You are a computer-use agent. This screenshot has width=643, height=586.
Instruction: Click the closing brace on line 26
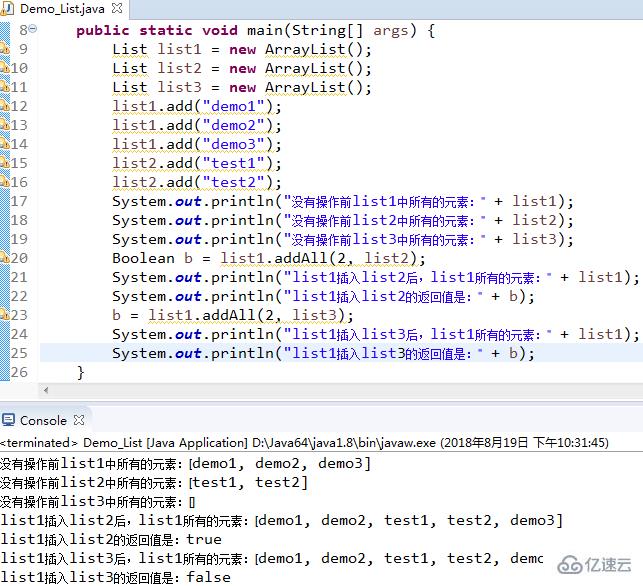coord(80,373)
